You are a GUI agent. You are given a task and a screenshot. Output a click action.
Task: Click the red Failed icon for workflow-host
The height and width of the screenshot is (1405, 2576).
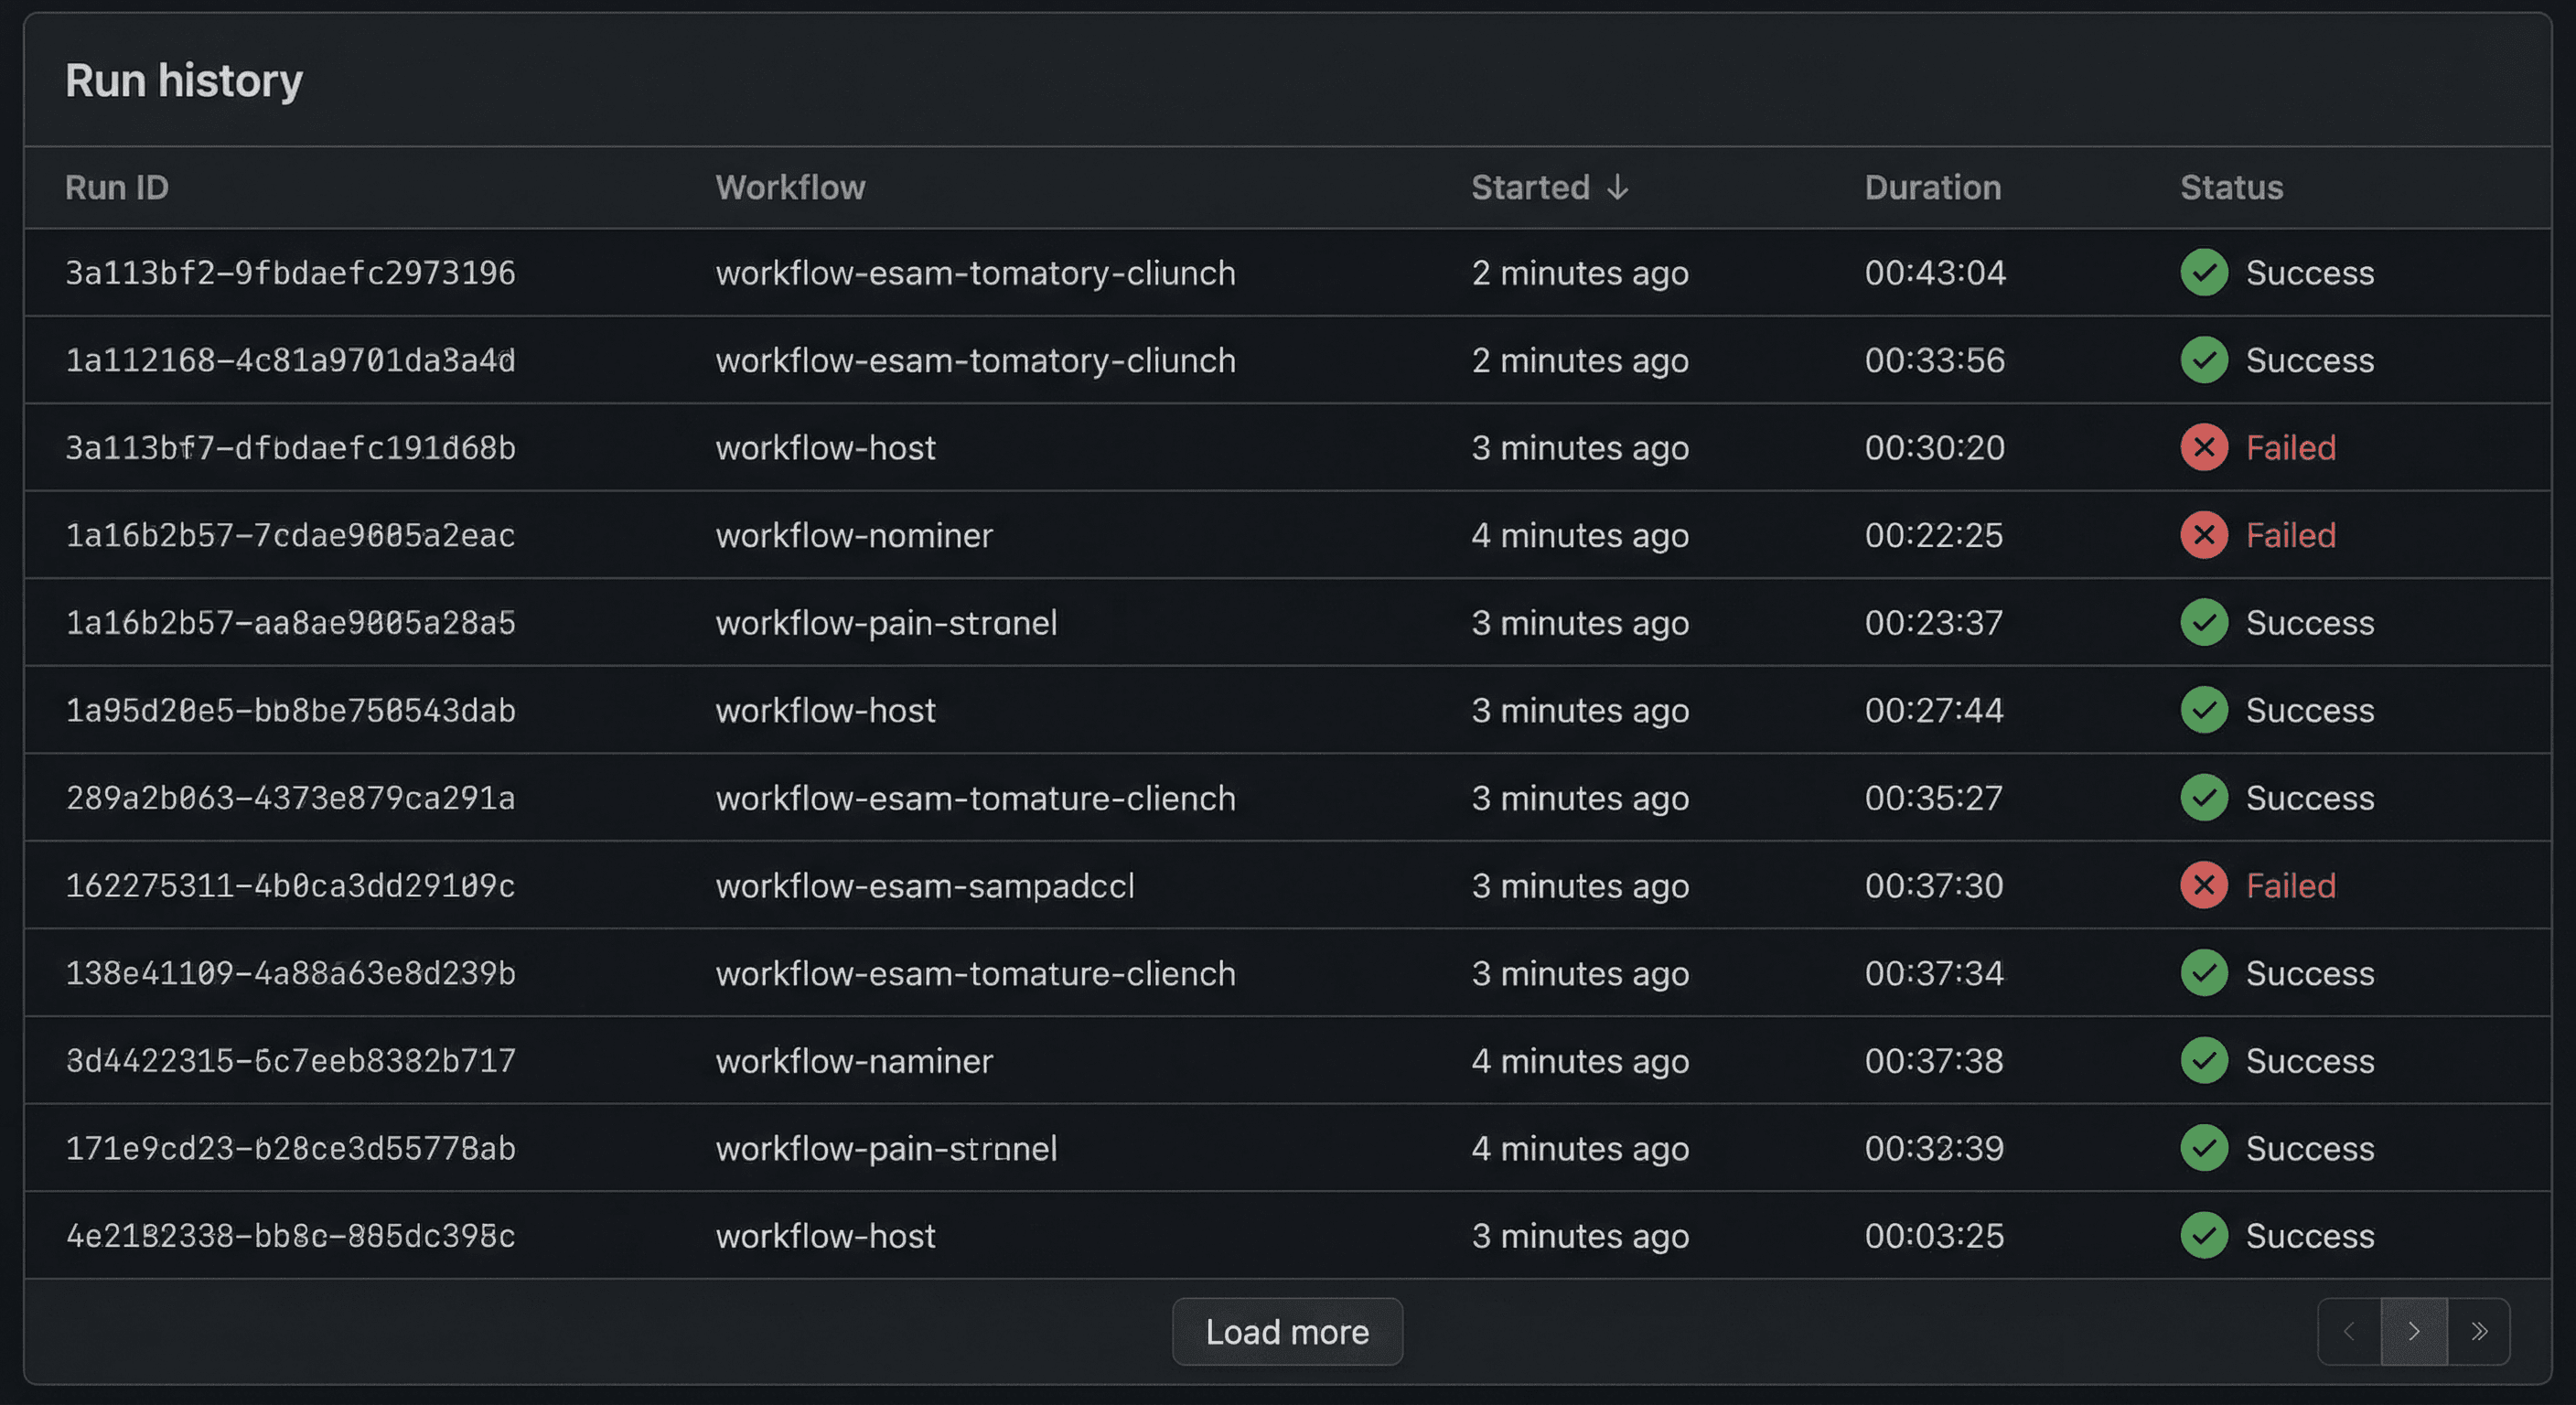tap(2204, 447)
